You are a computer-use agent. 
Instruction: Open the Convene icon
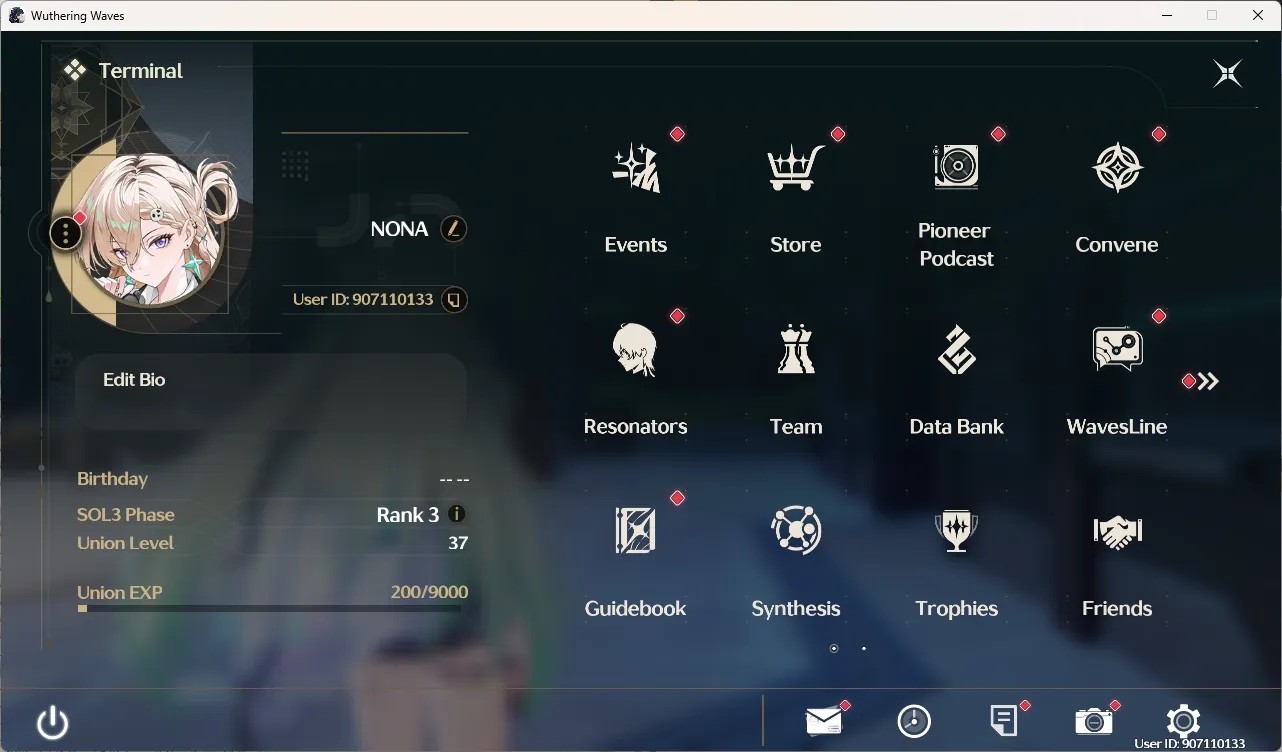[x=1117, y=168]
